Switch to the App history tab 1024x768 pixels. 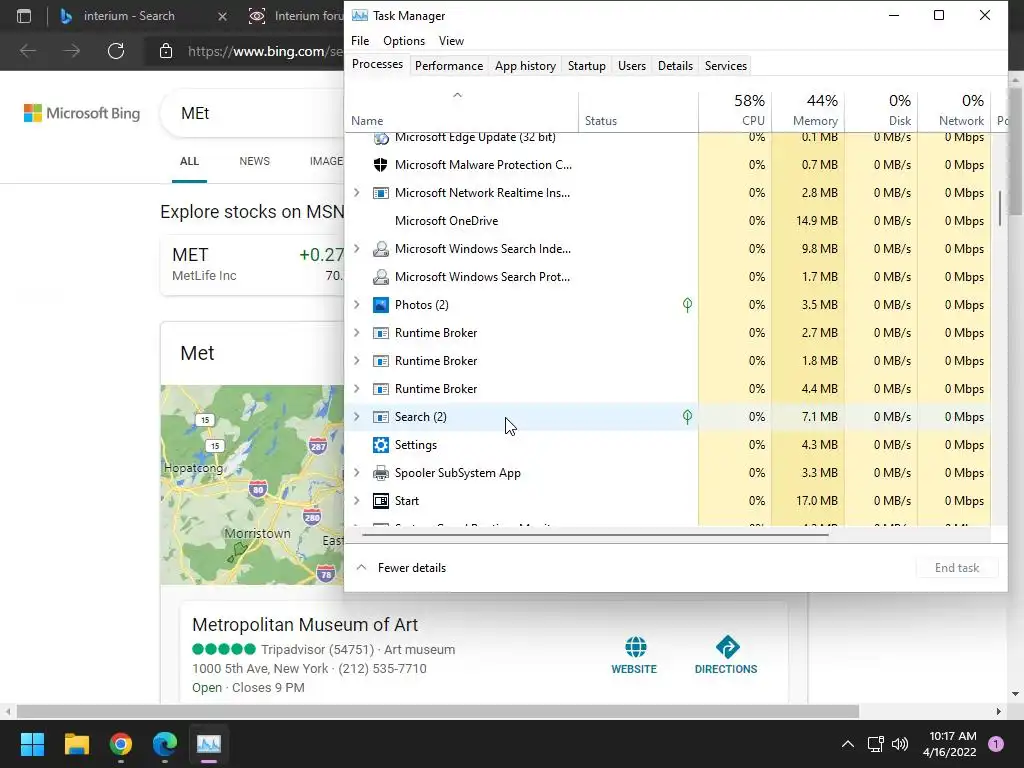pos(525,66)
